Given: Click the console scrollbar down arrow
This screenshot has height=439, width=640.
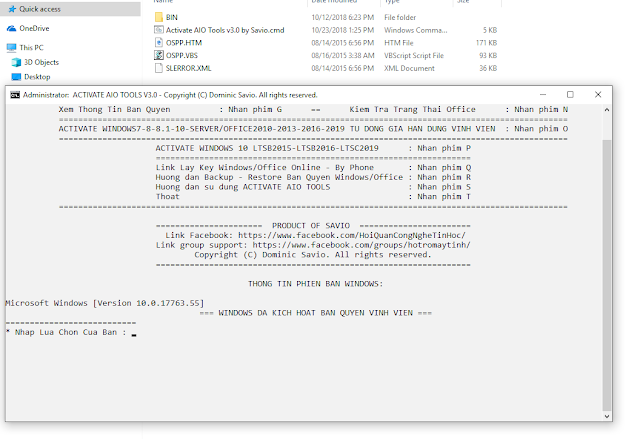Looking at the screenshot, I should pyautogui.click(x=607, y=416).
